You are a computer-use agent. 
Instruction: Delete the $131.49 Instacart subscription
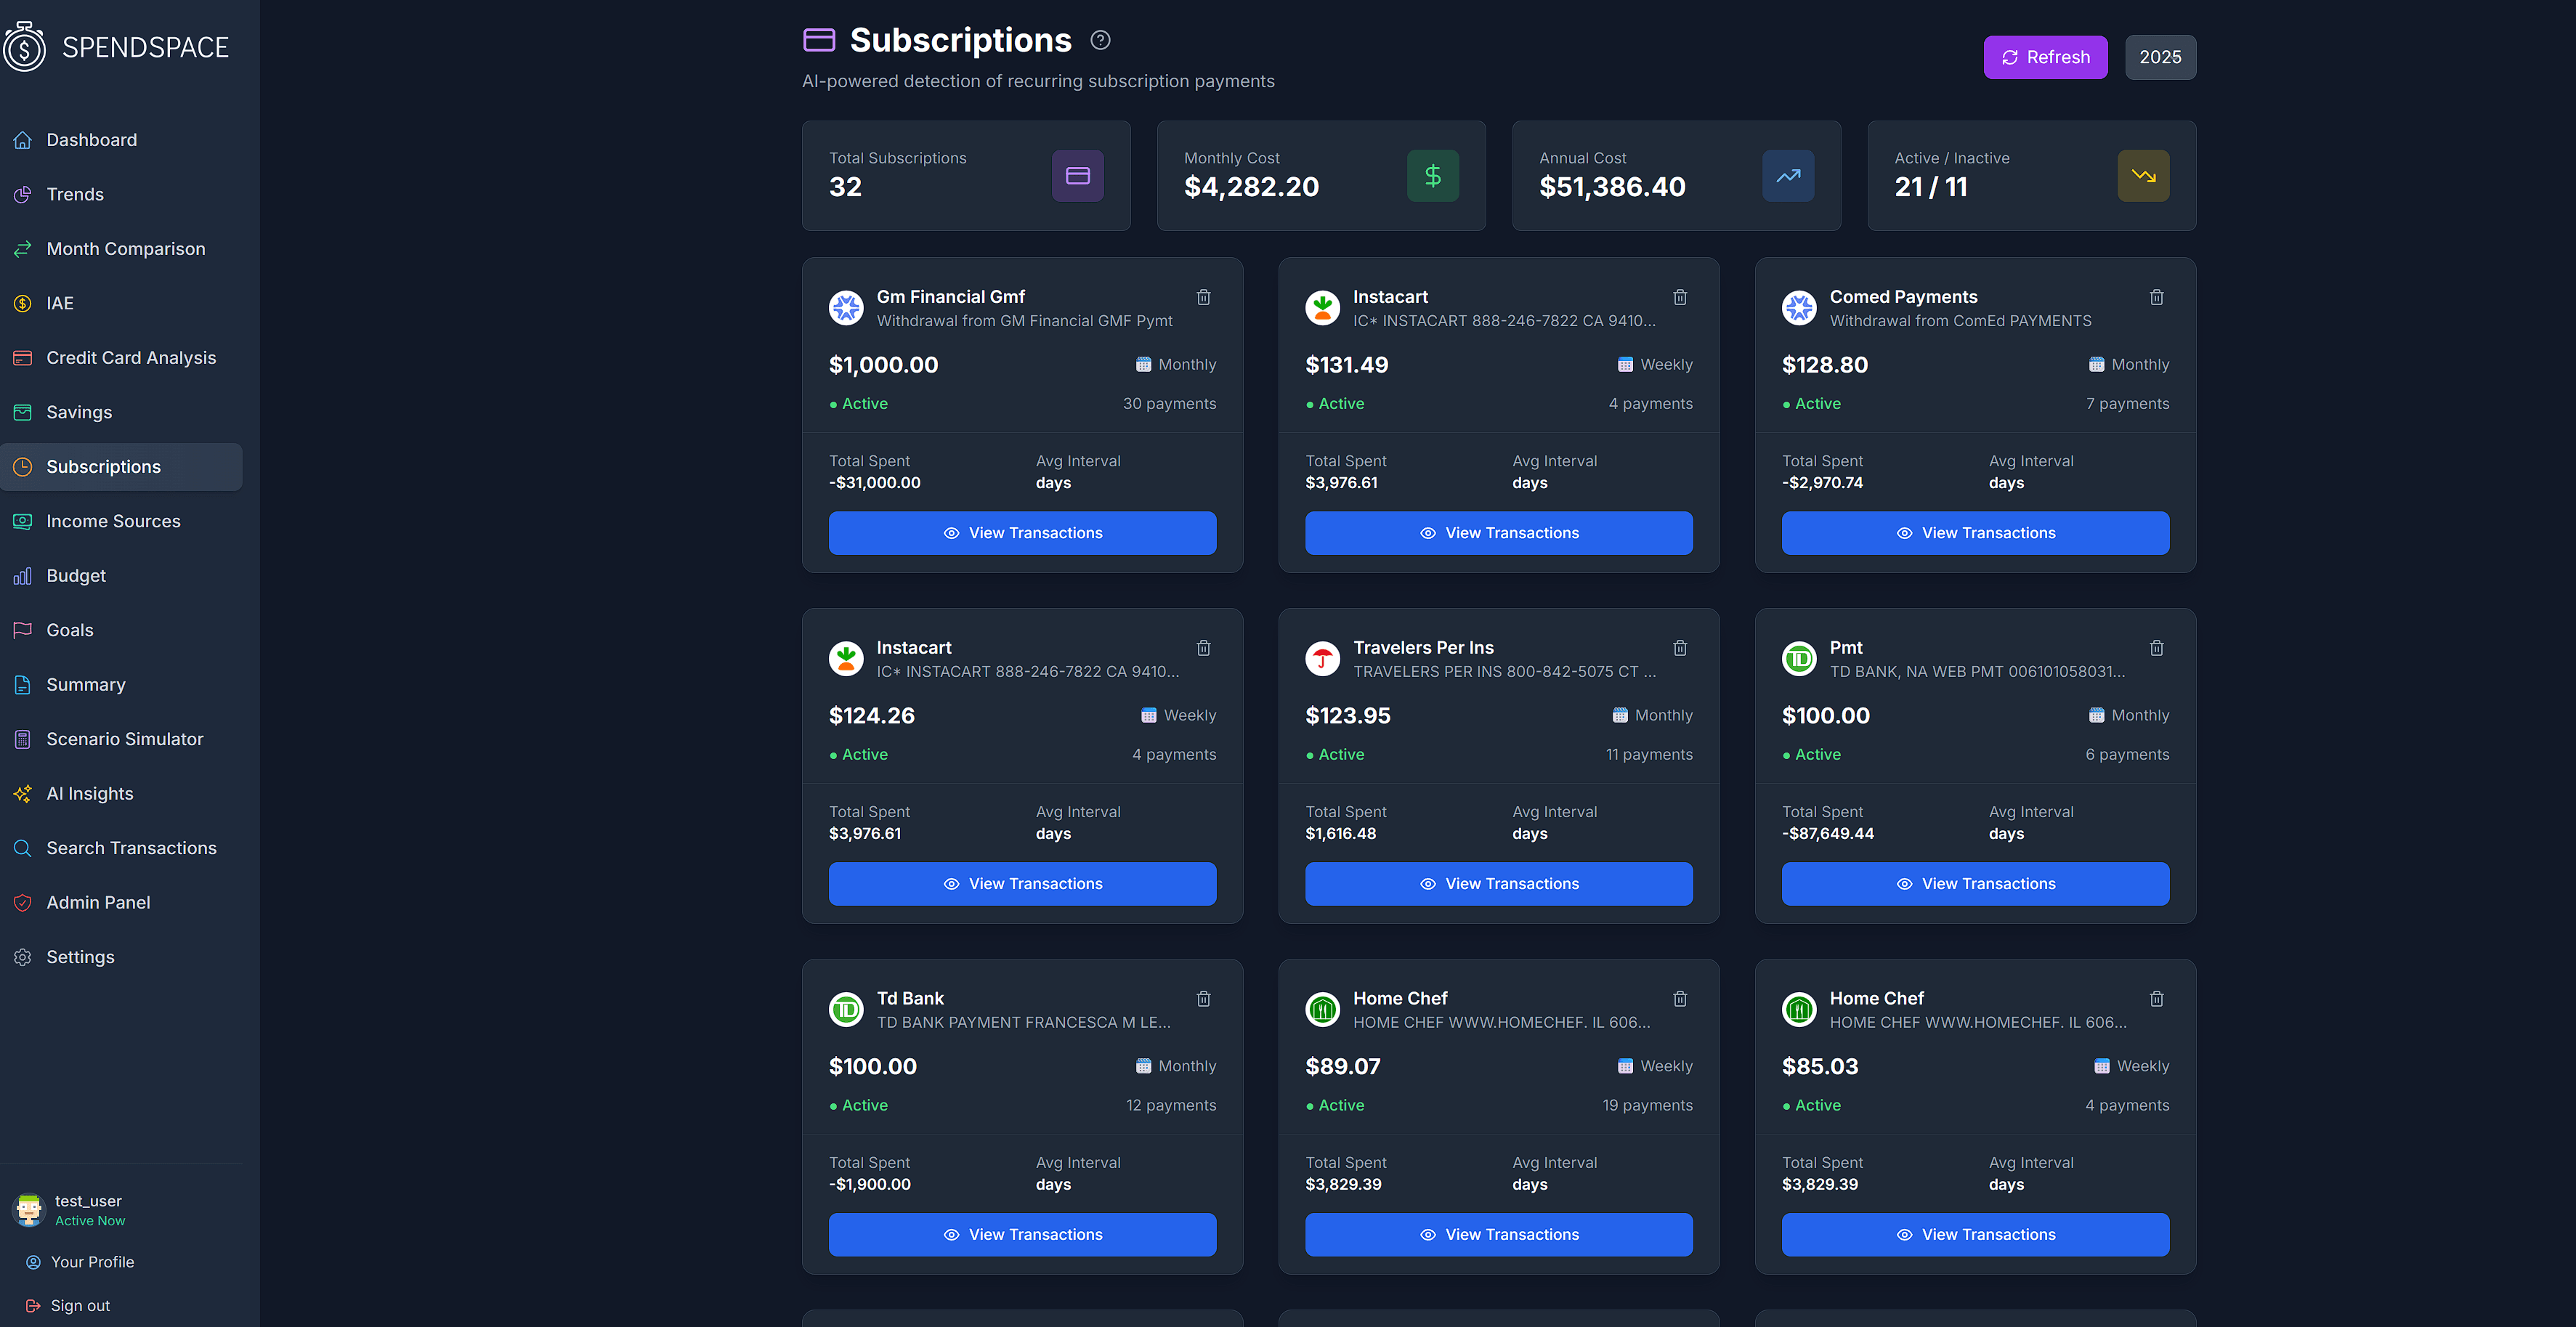[x=1680, y=297]
